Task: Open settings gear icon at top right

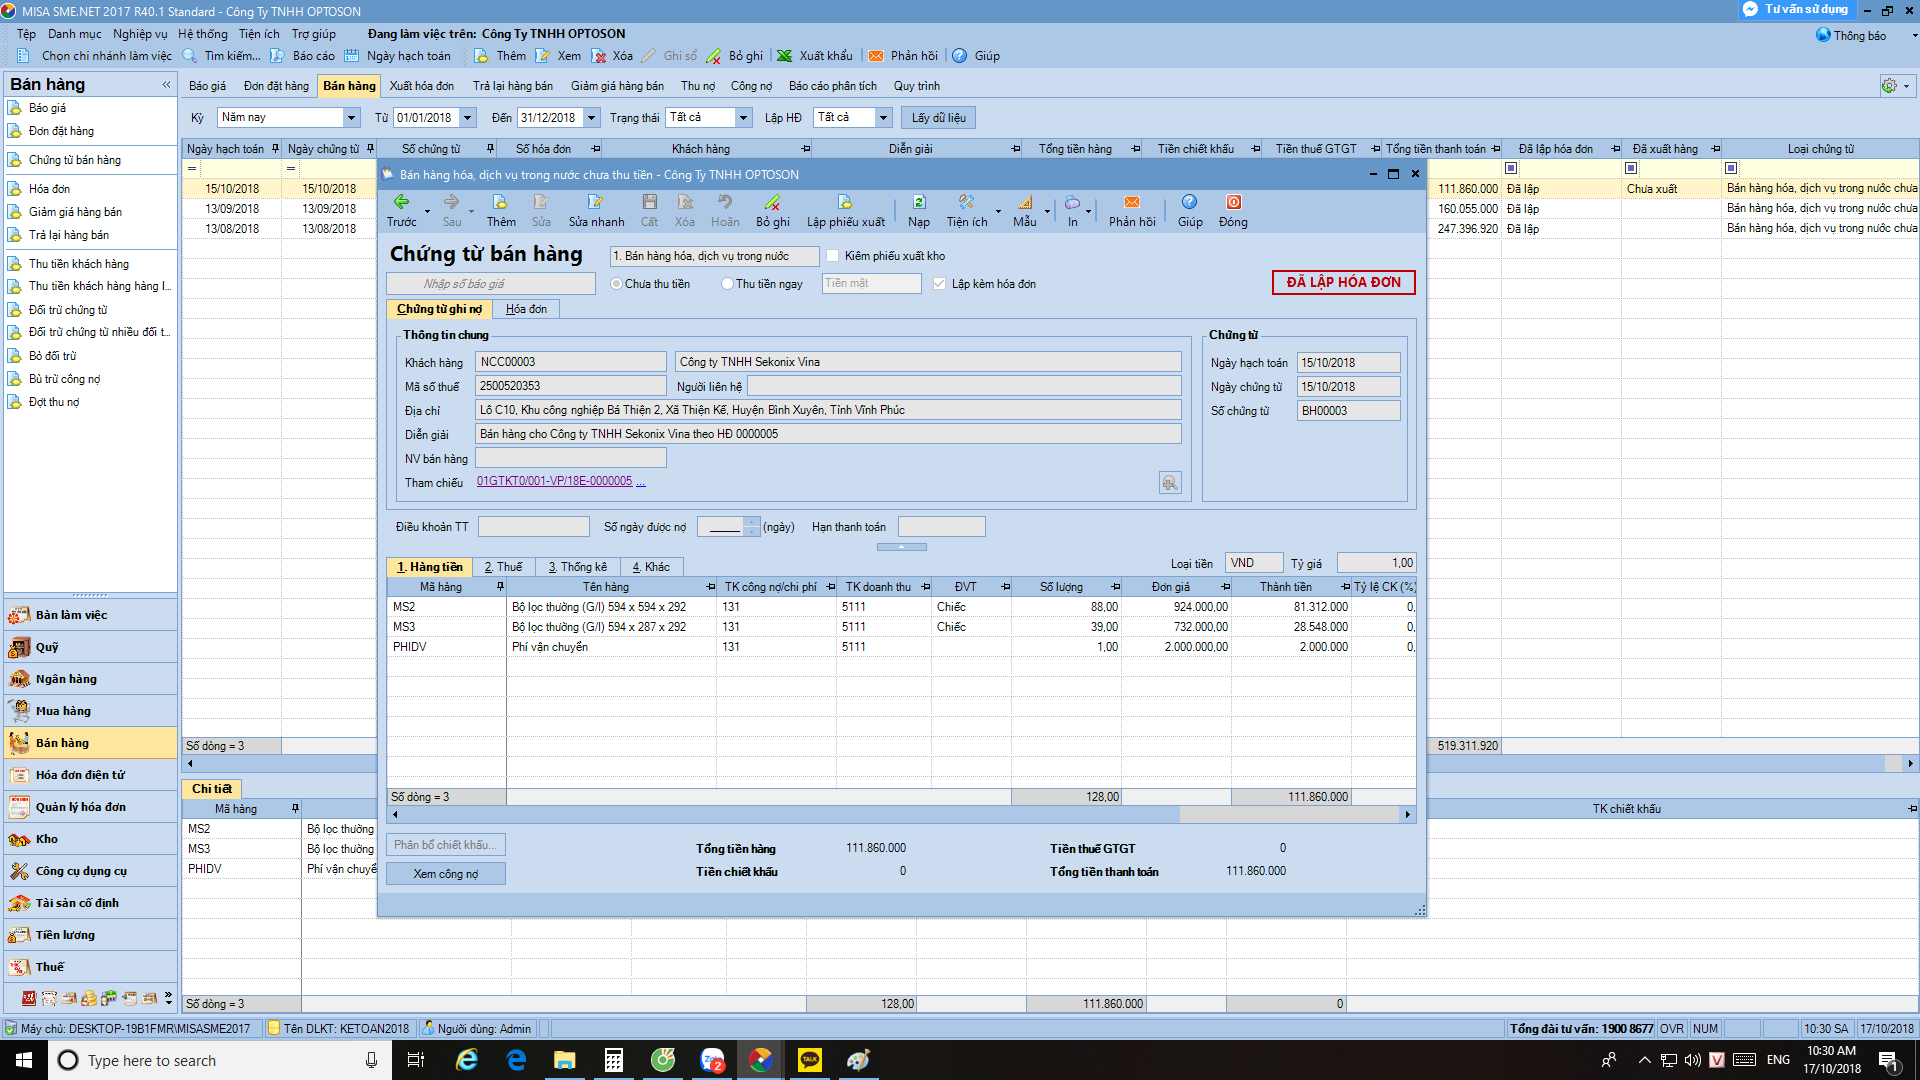Action: coord(1889,86)
